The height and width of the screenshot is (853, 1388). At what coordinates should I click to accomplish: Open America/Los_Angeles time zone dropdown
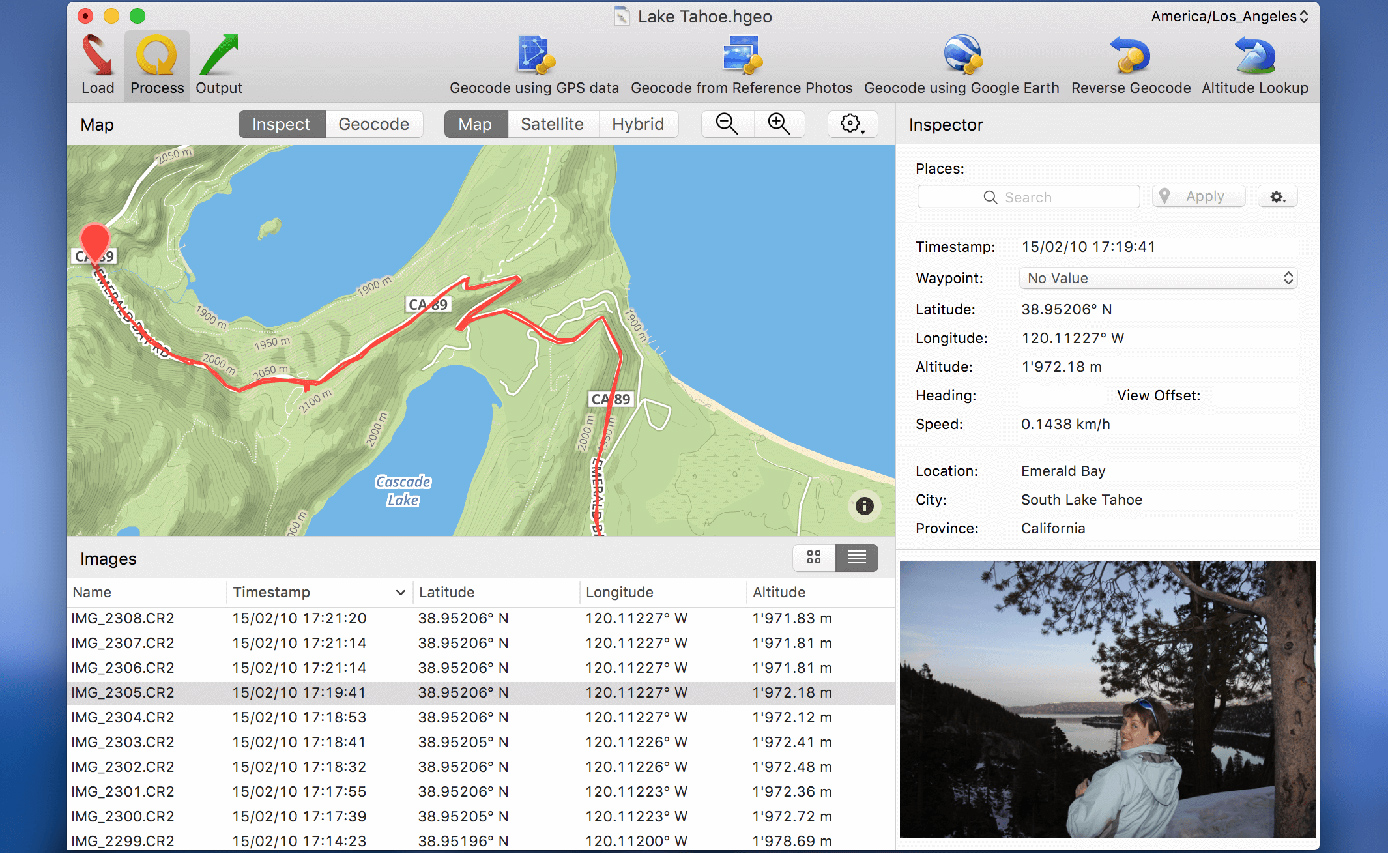1229,16
